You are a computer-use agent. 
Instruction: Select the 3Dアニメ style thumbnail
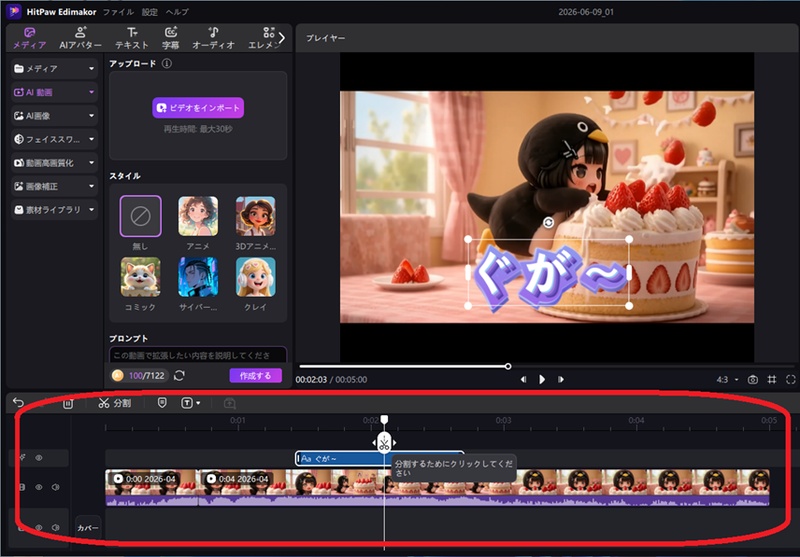point(256,216)
